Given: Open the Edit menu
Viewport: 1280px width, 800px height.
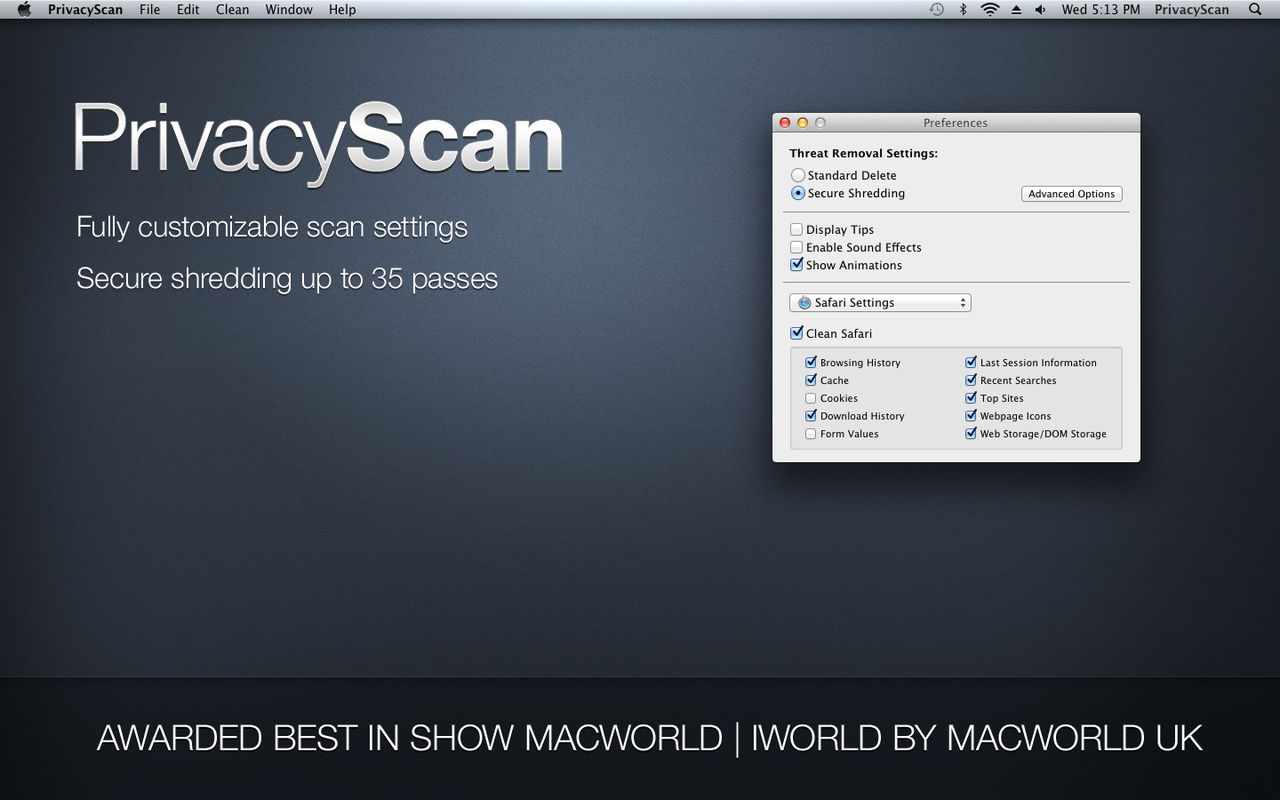Looking at the screenshot, I should point(188,9).
